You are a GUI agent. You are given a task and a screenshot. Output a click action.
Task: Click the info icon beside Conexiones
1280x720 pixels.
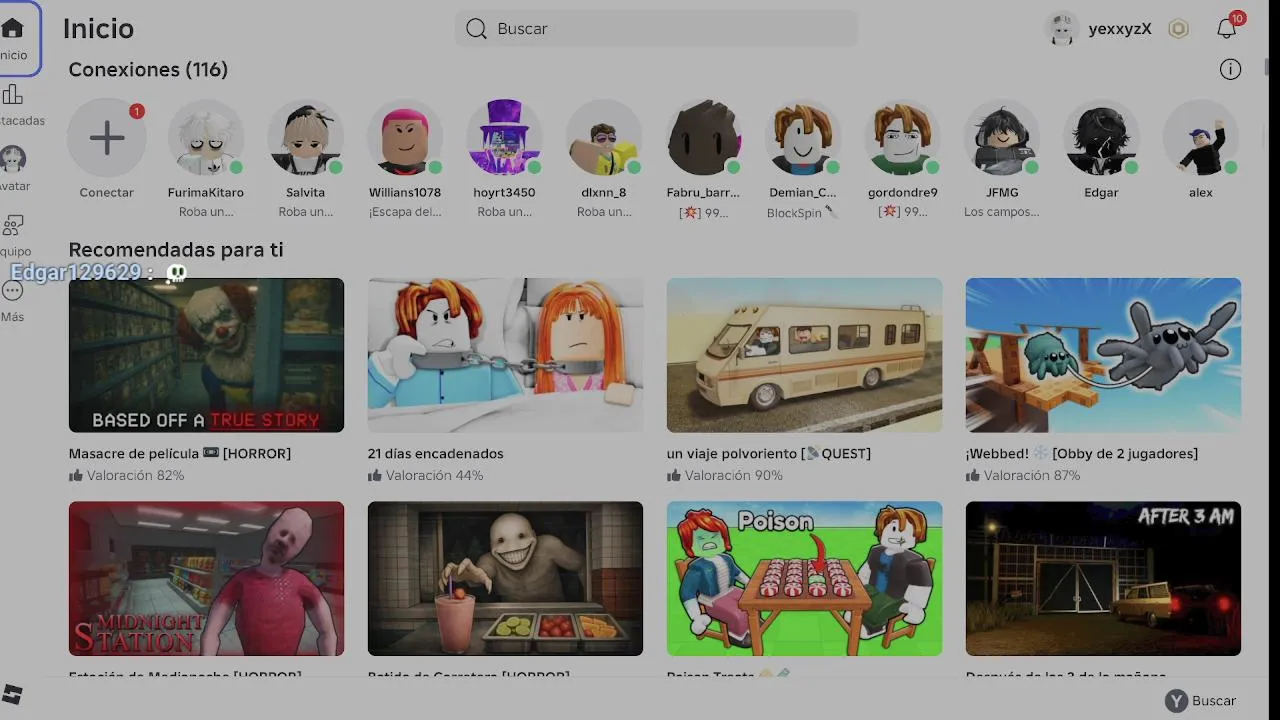click(x=1230, y=69)
